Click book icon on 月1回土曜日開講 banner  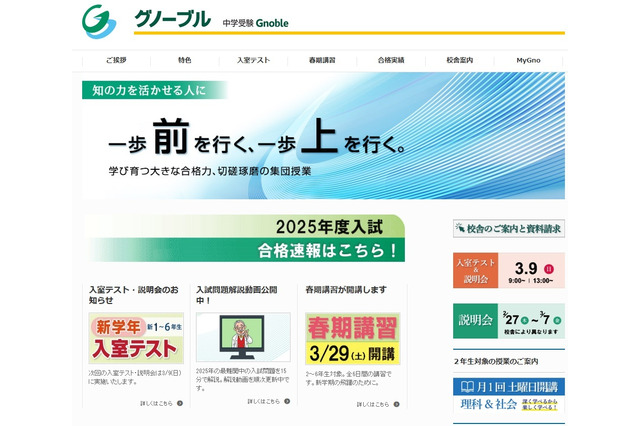[467, 386]
